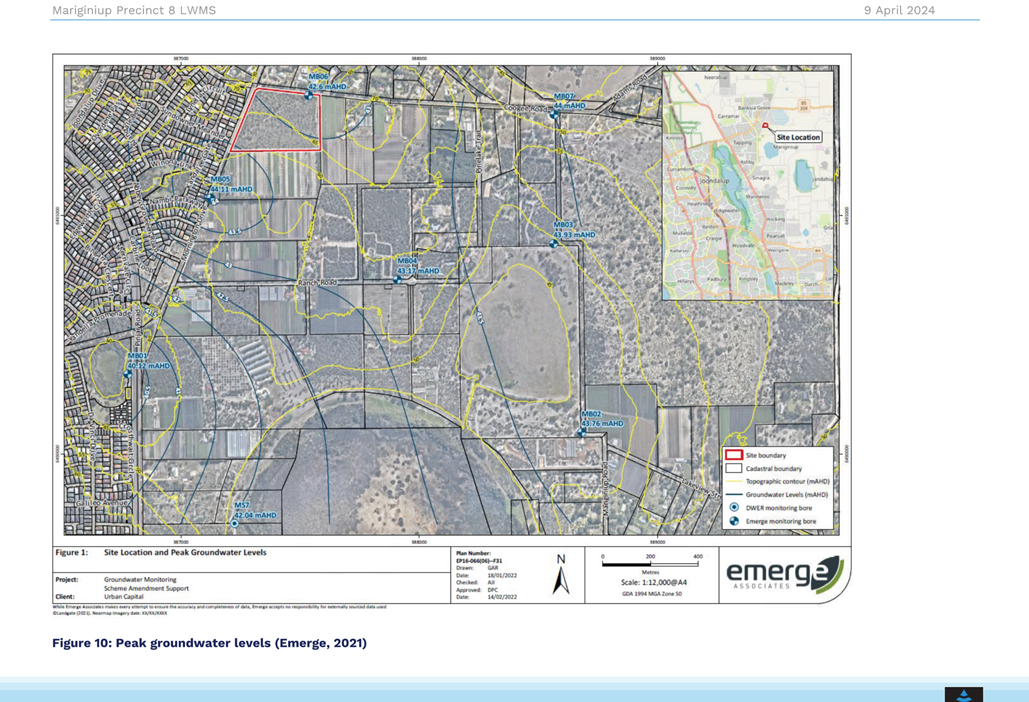Click the '43.17 mAHD' label
Screen dimensions: 1029x702
click(x=418, y=270)
